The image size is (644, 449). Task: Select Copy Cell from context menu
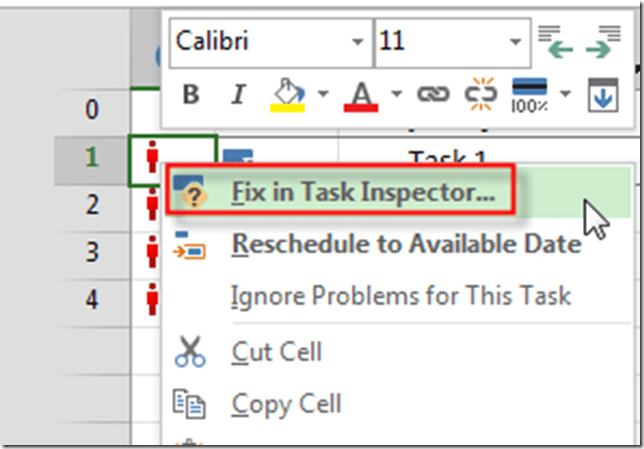(x=287, y=404)
